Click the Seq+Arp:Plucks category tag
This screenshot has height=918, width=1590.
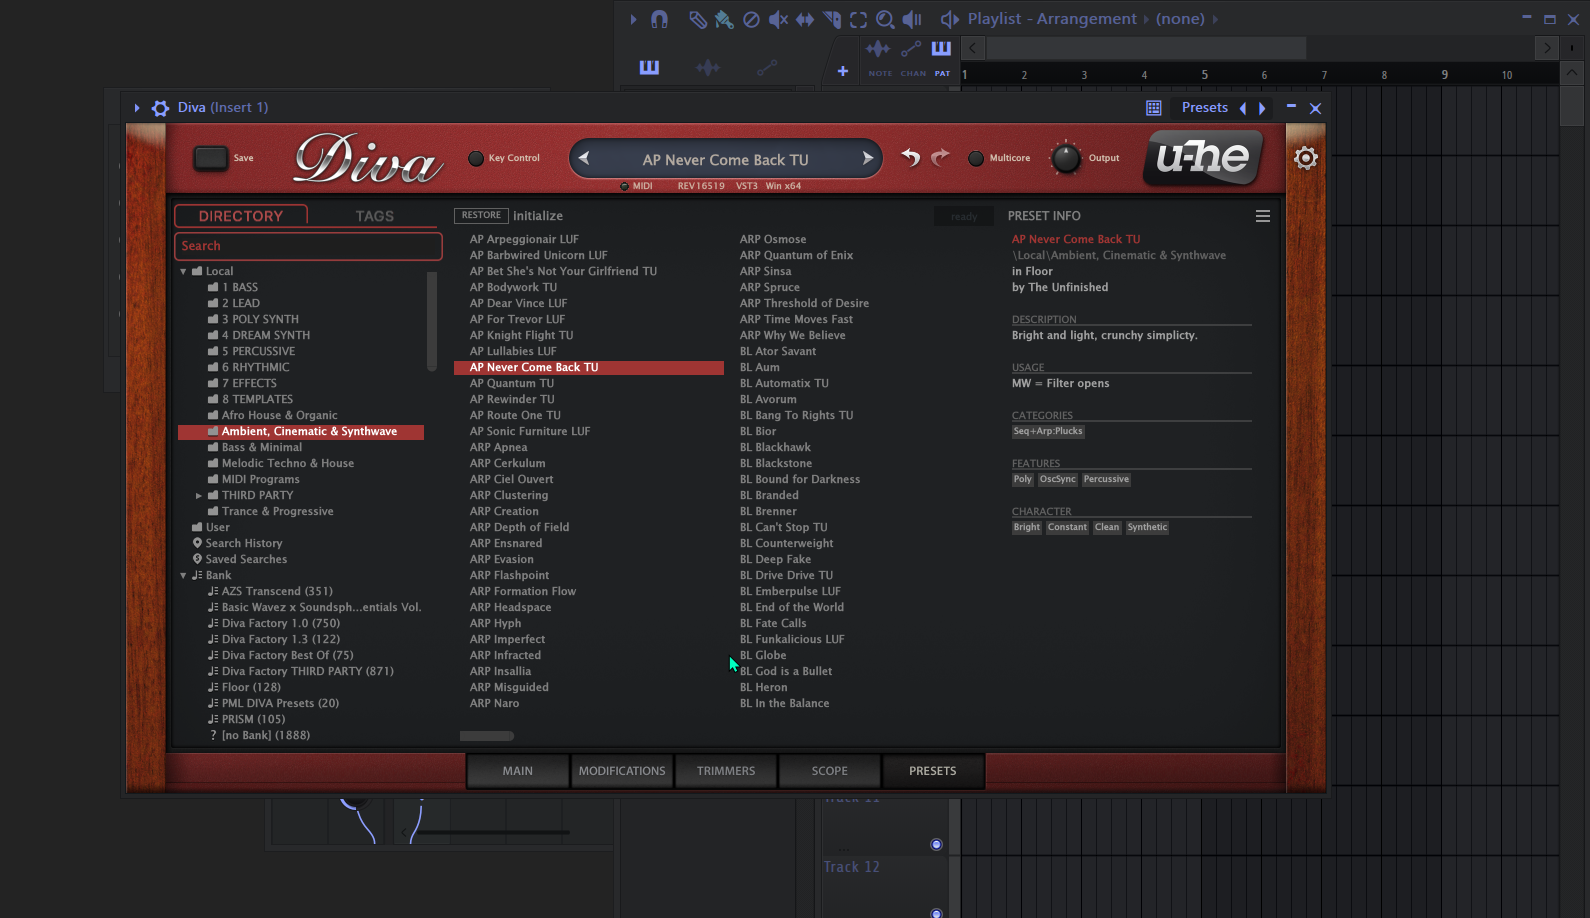pos(1048,432)
